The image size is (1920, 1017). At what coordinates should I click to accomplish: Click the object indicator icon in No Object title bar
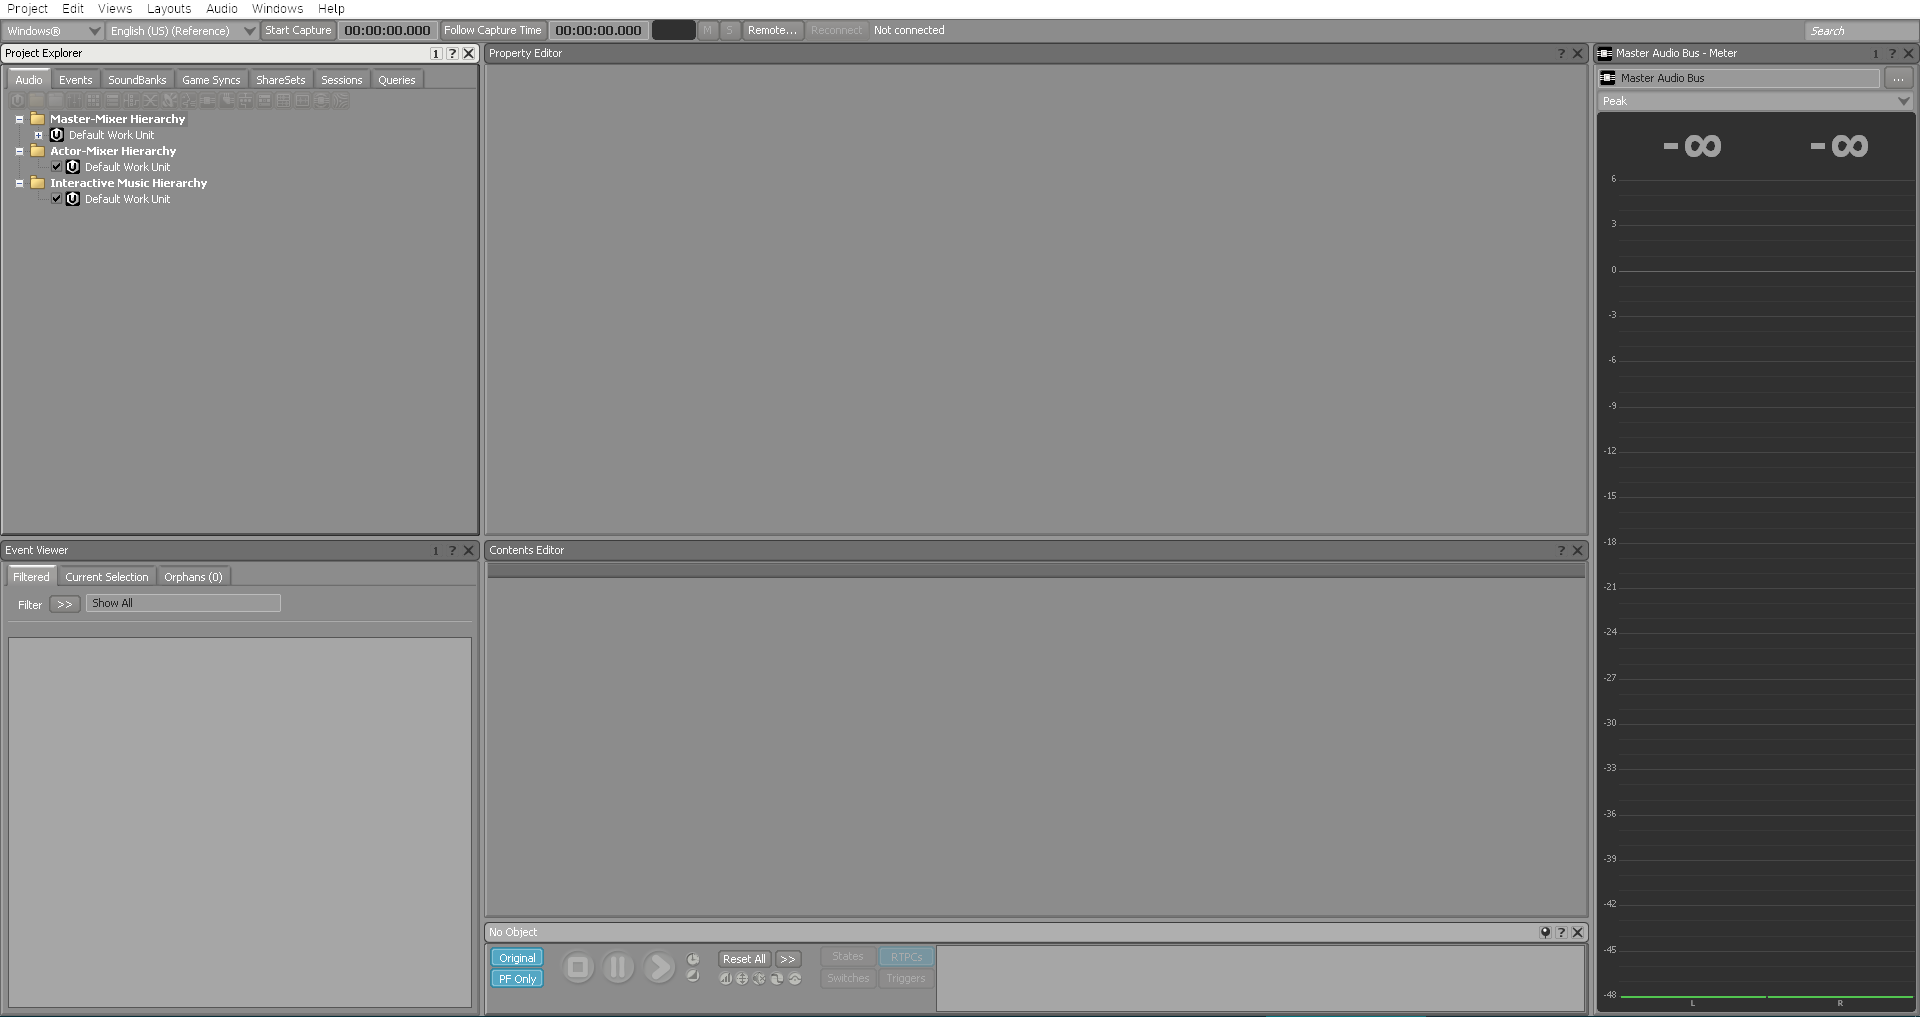[x=1545, y=932]
